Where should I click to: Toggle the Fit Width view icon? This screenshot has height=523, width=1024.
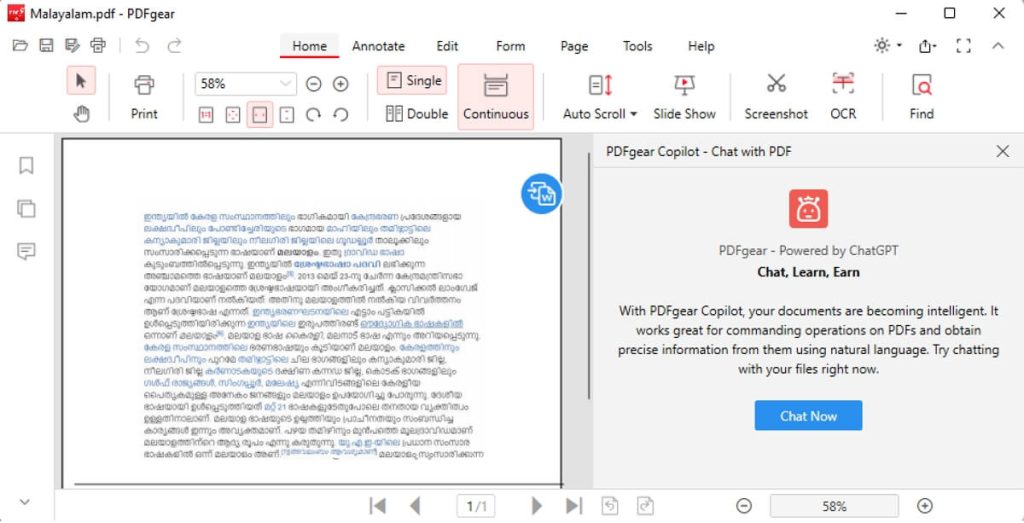click(x=260, y=115)
